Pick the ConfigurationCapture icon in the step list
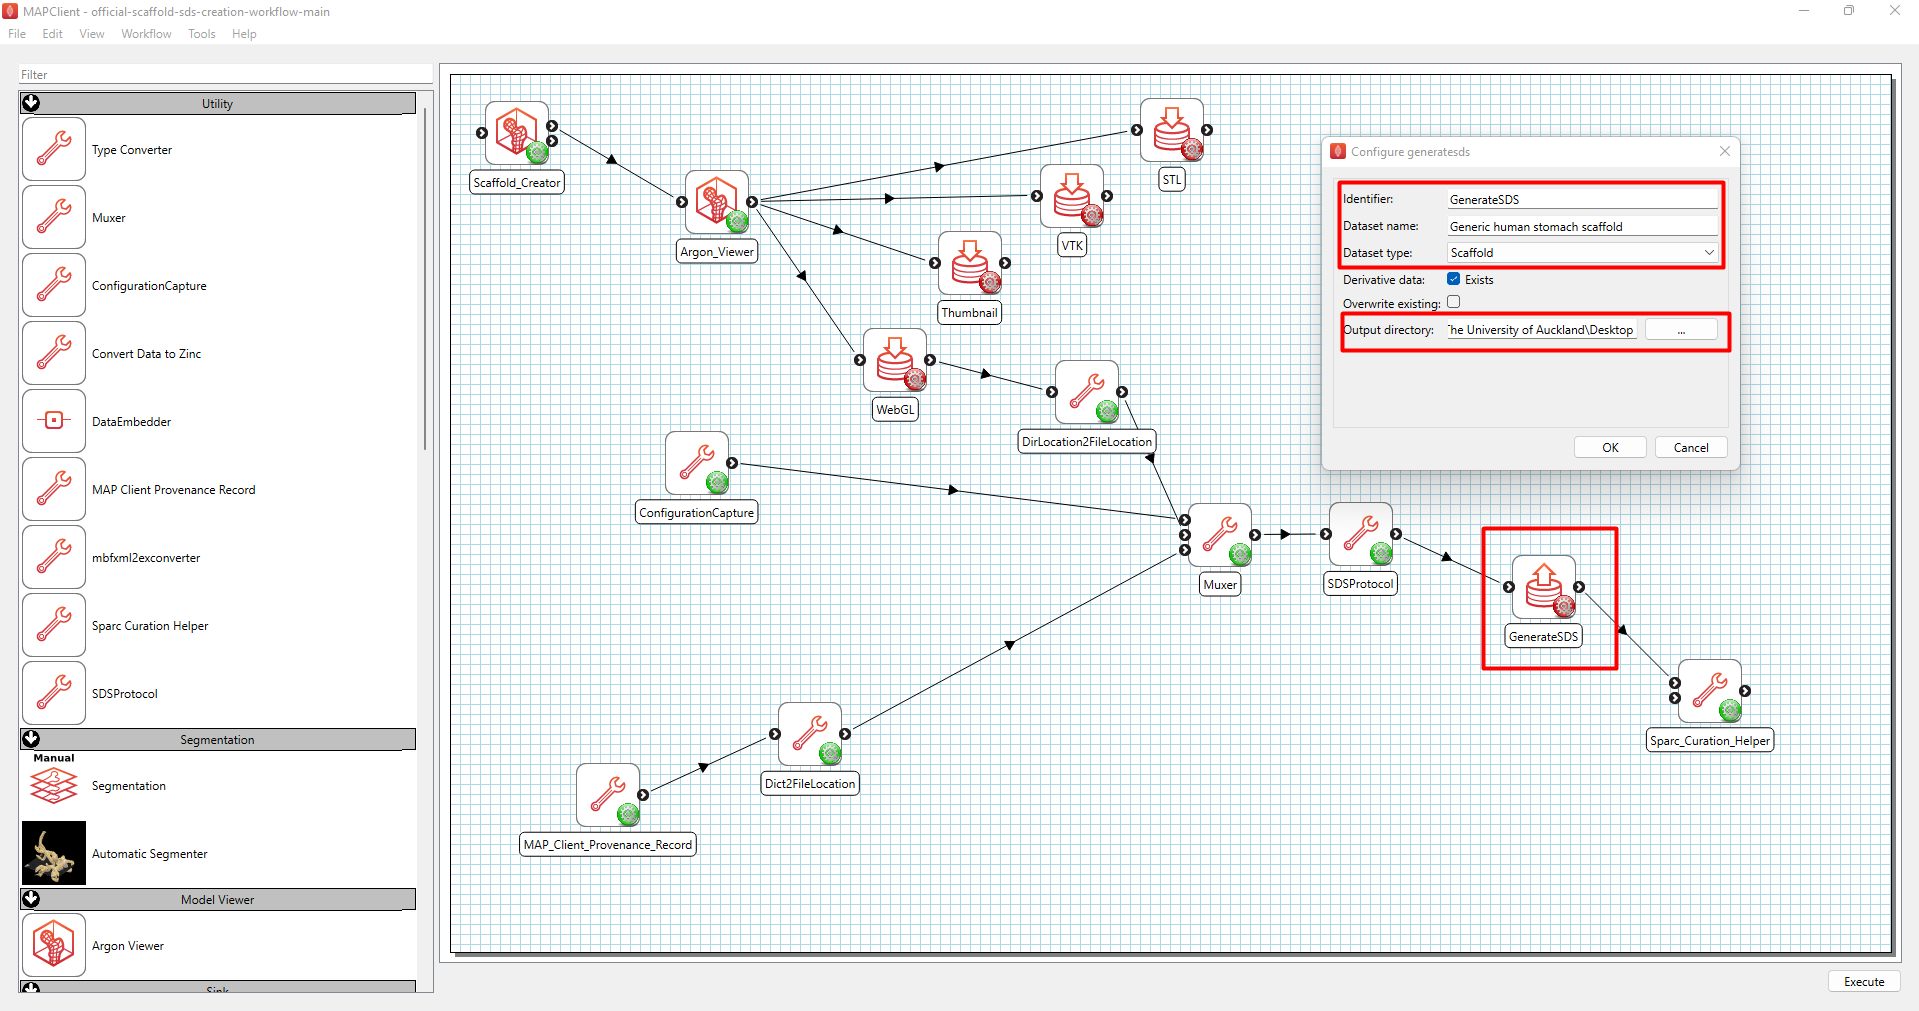 click(x=54, y=285)
